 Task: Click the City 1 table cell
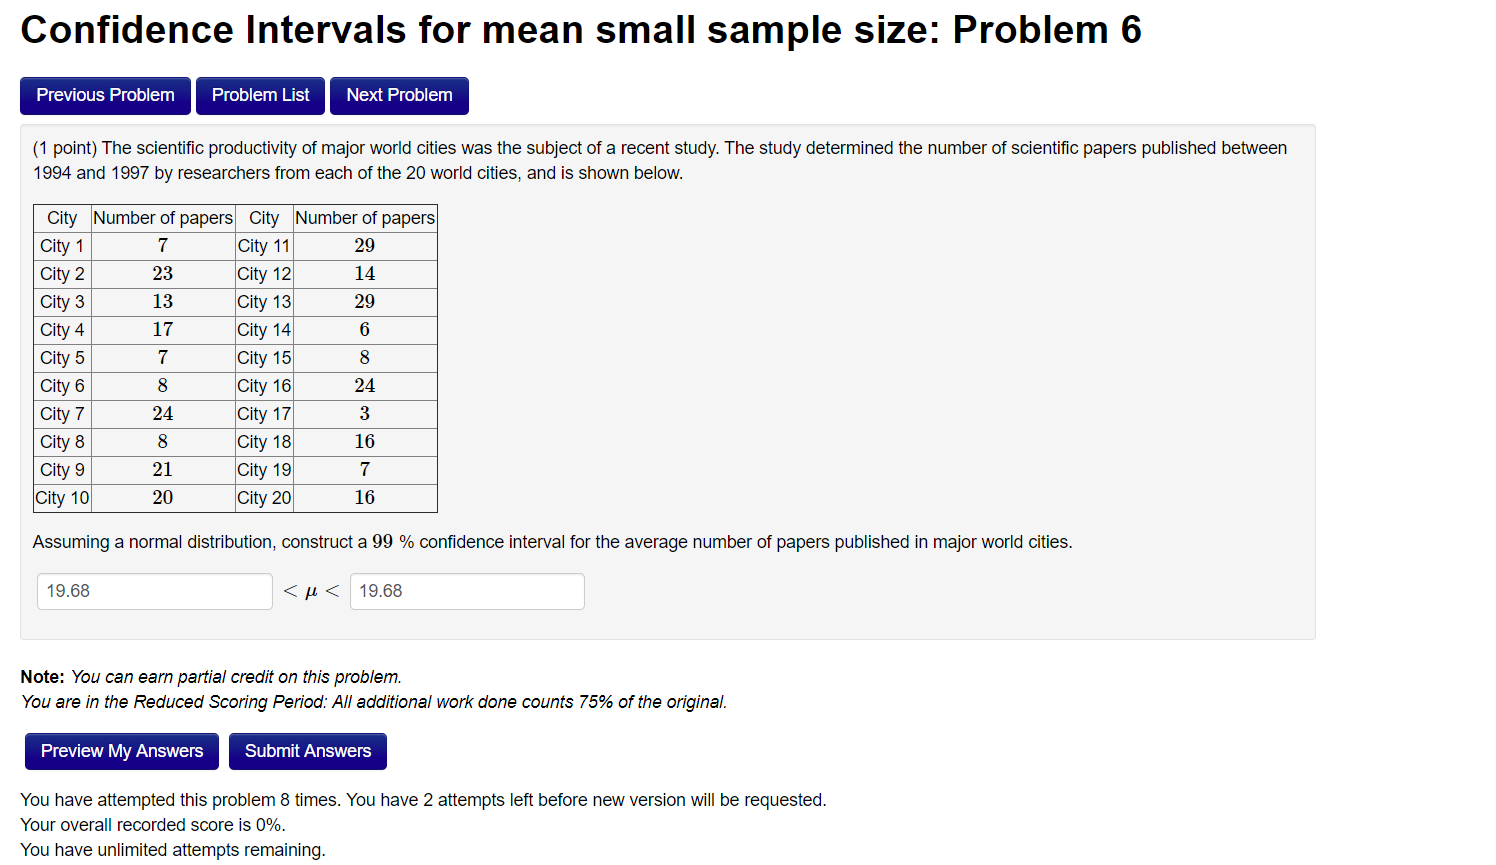(61, 245)
